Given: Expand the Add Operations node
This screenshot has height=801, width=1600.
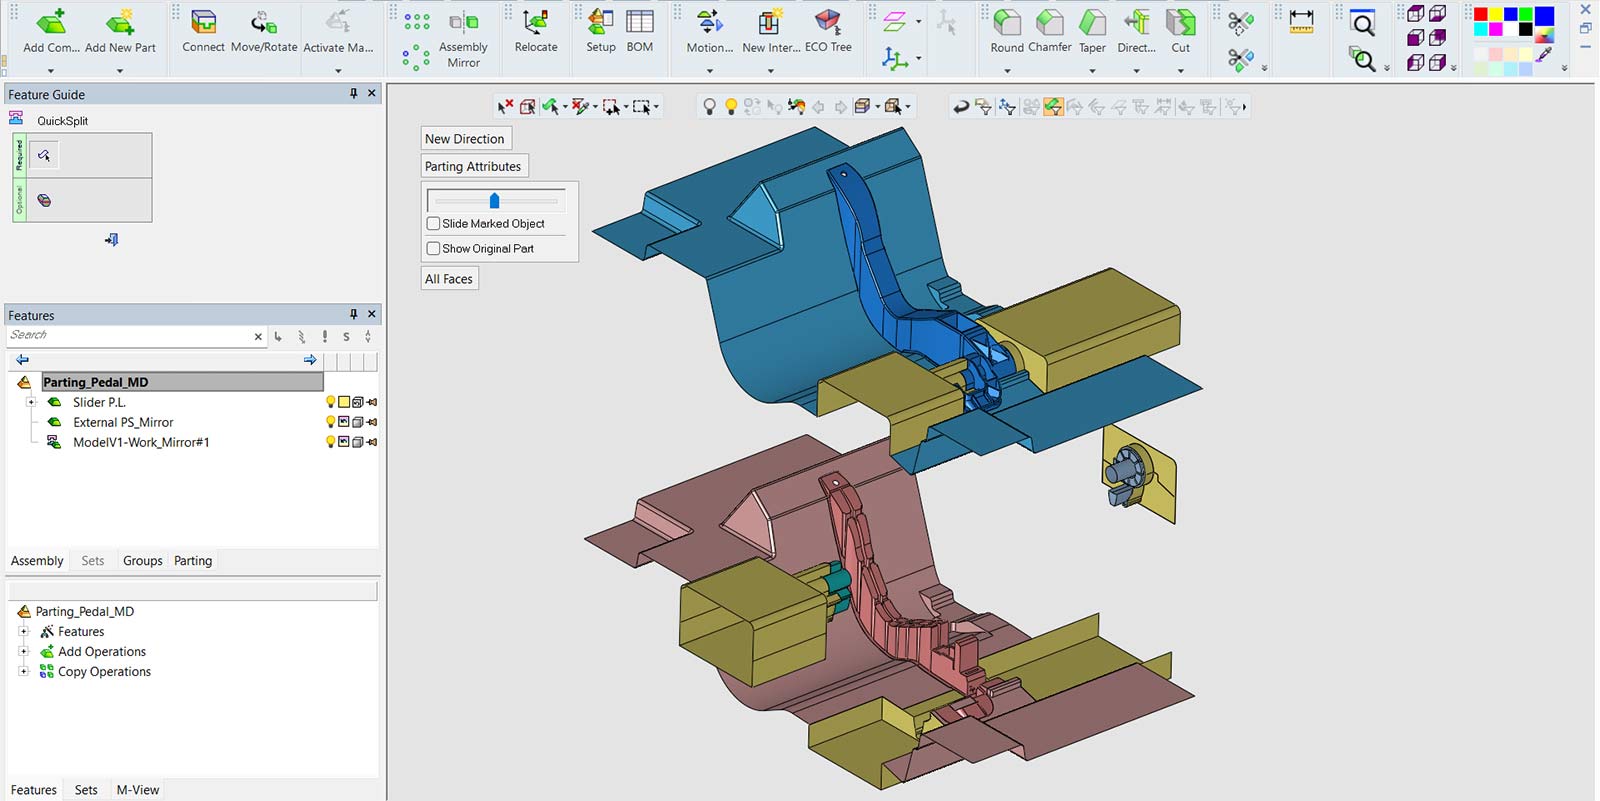Looking at the screenshot, I should [x=23, y=652].
